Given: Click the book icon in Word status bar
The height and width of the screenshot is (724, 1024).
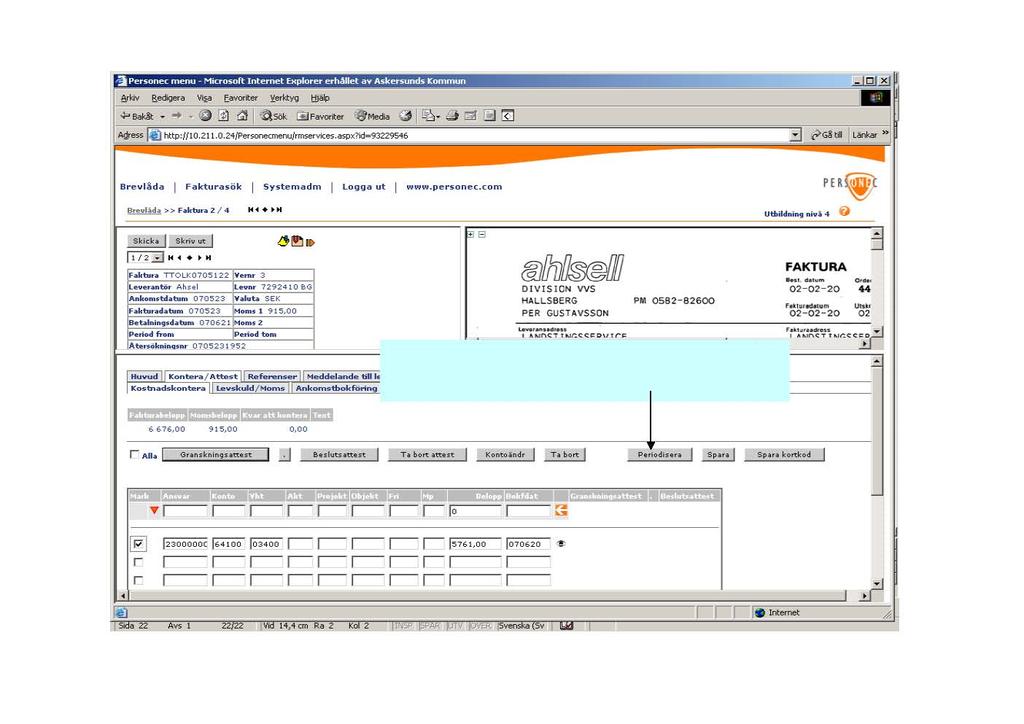Looking at the screenshot, I should pos(567,625).
